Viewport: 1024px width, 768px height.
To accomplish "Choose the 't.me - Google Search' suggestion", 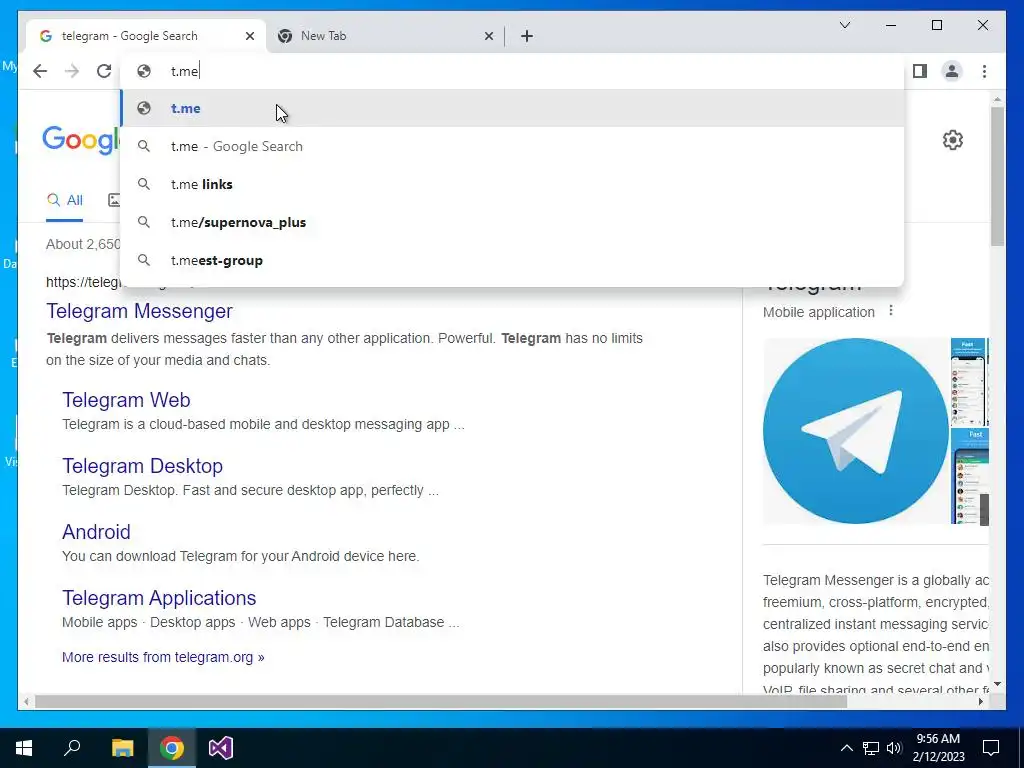I will (x=513, y=146).
